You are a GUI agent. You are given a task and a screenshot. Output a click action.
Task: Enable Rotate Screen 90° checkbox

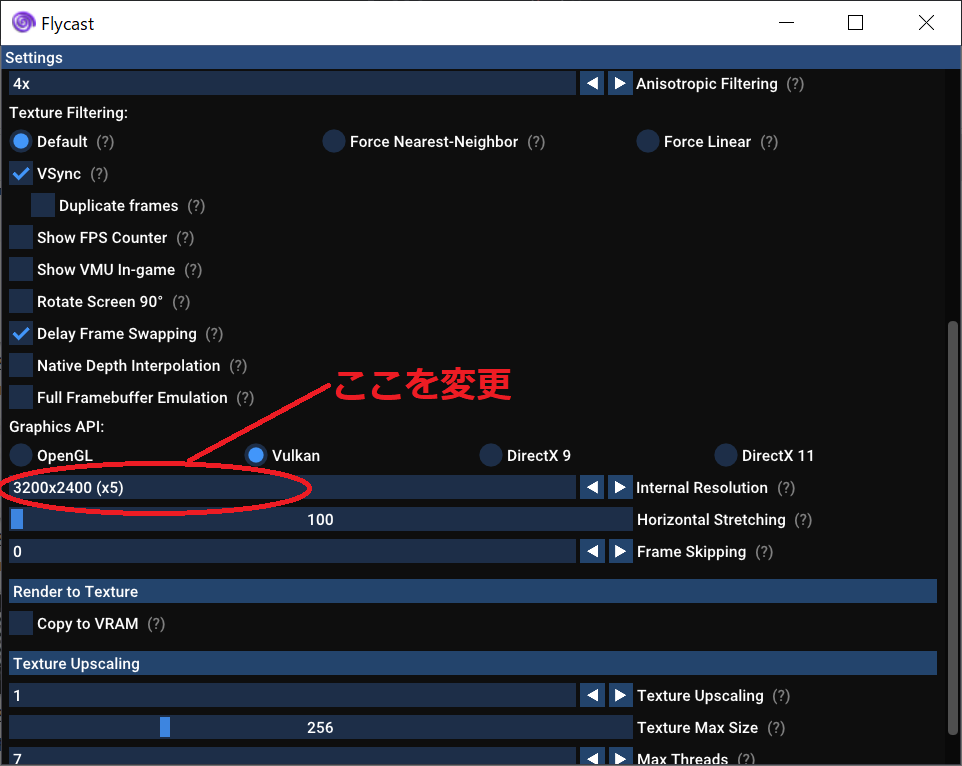[21, 301]
